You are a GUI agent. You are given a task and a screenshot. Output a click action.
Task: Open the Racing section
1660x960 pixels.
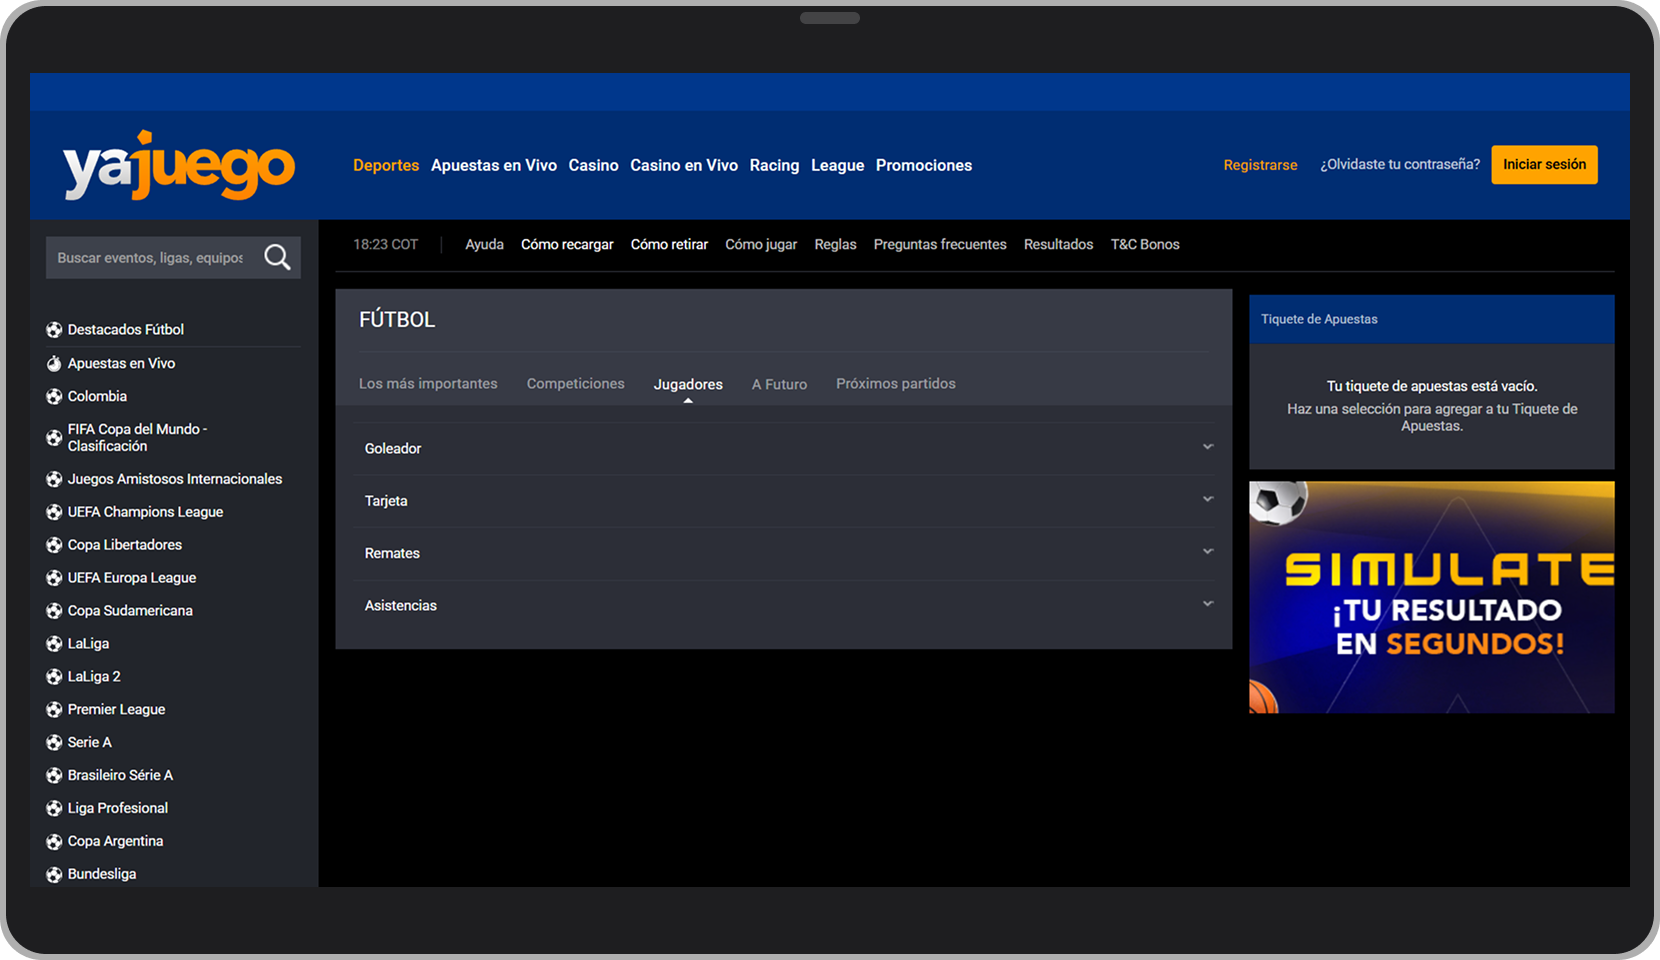pos(775,166)
